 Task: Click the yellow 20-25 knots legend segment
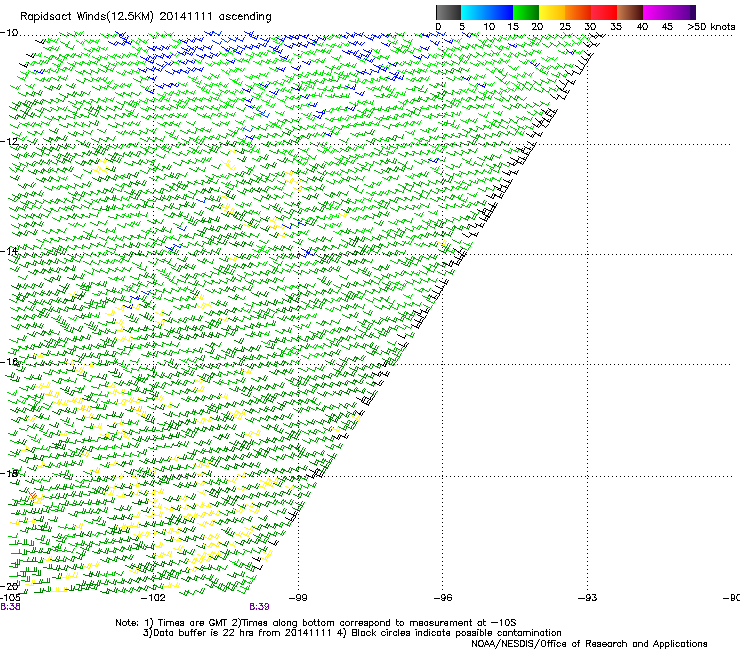click(552, 12)
